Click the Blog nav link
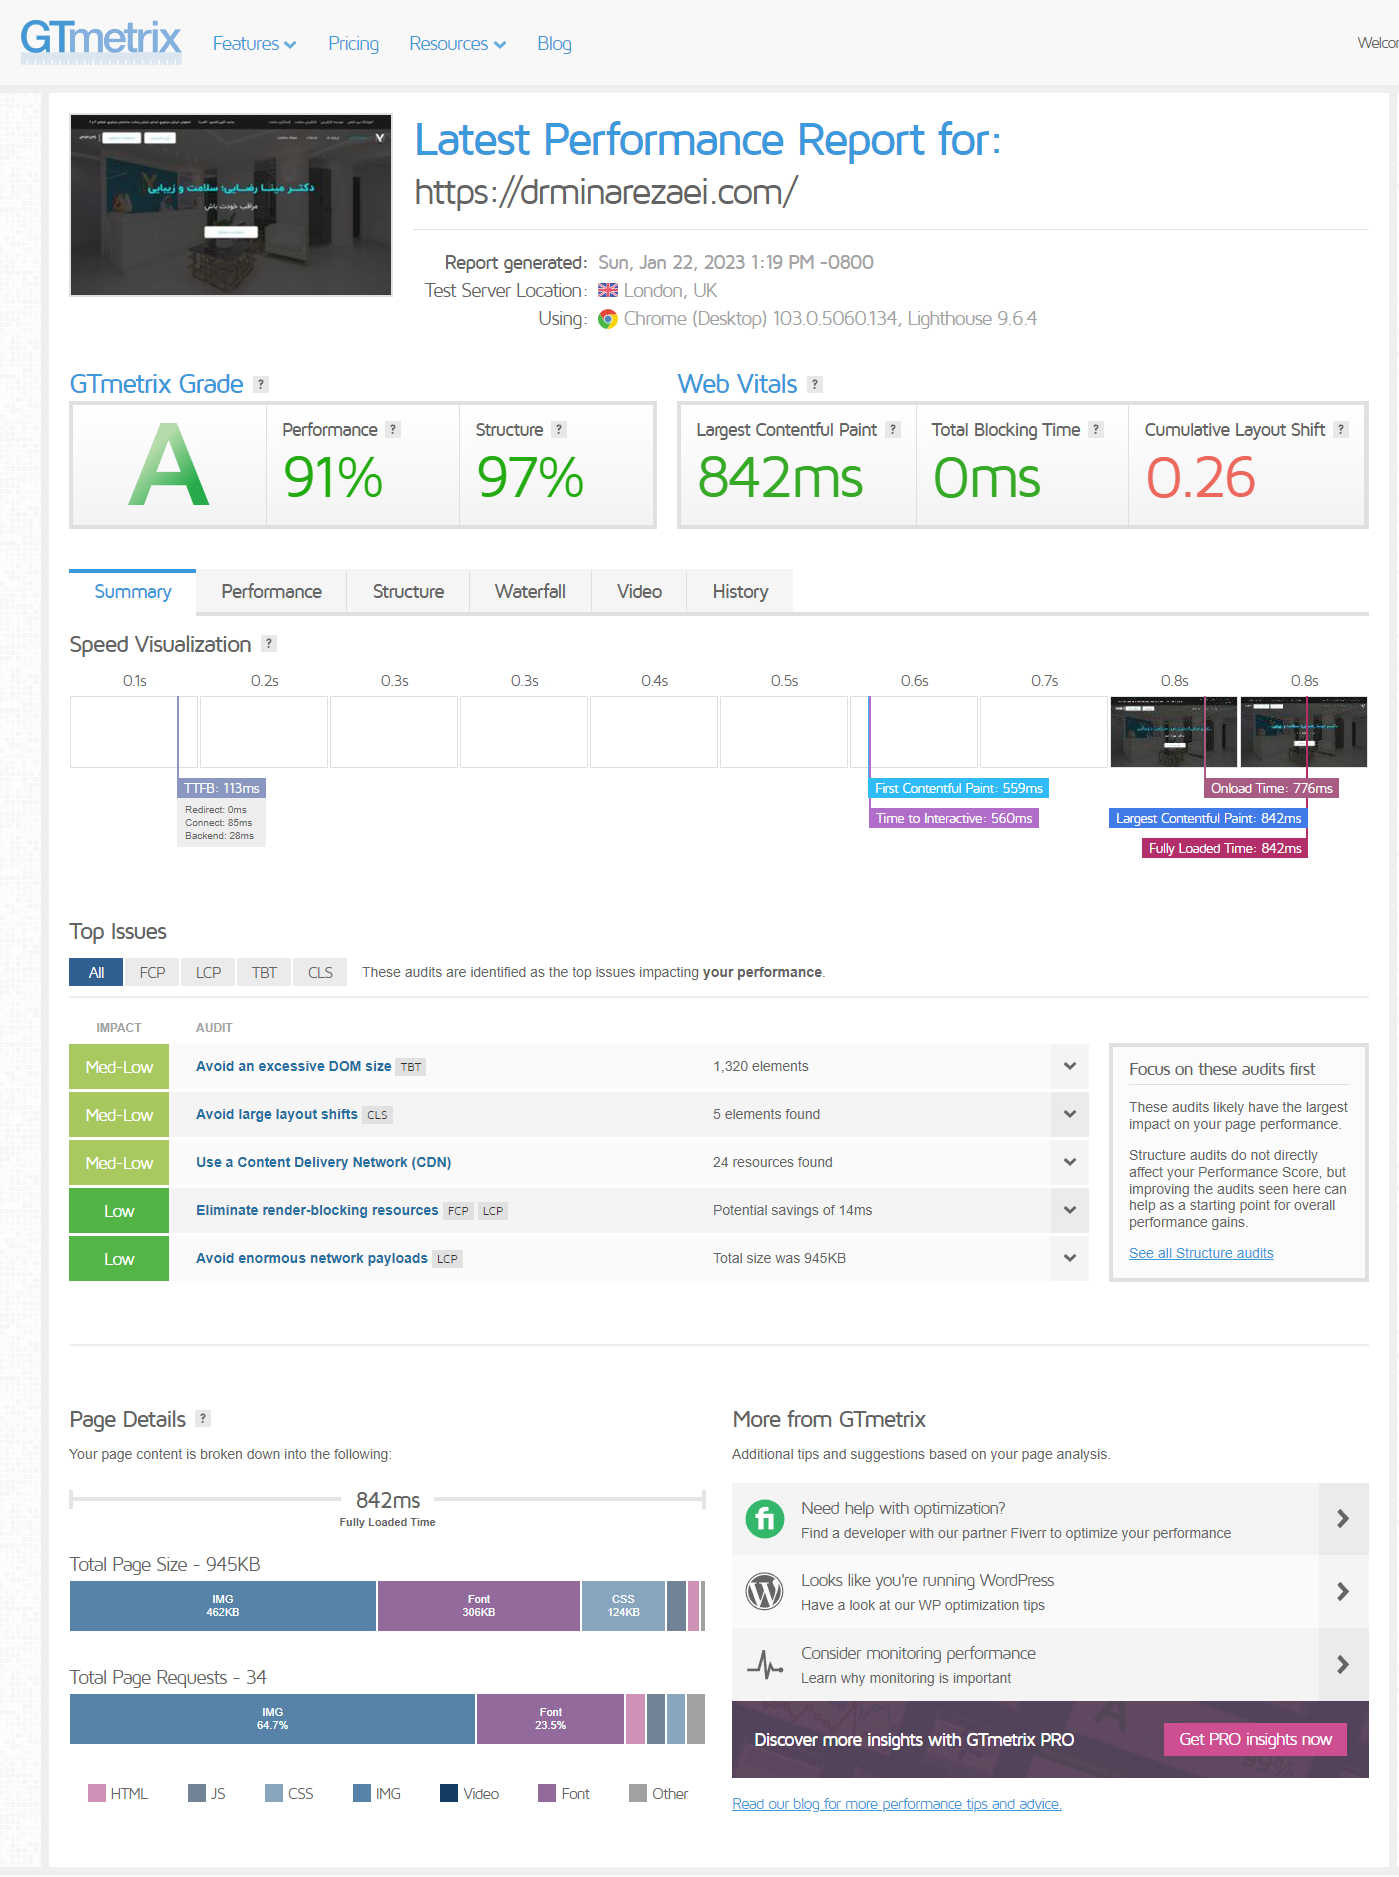 pos(554,44)
